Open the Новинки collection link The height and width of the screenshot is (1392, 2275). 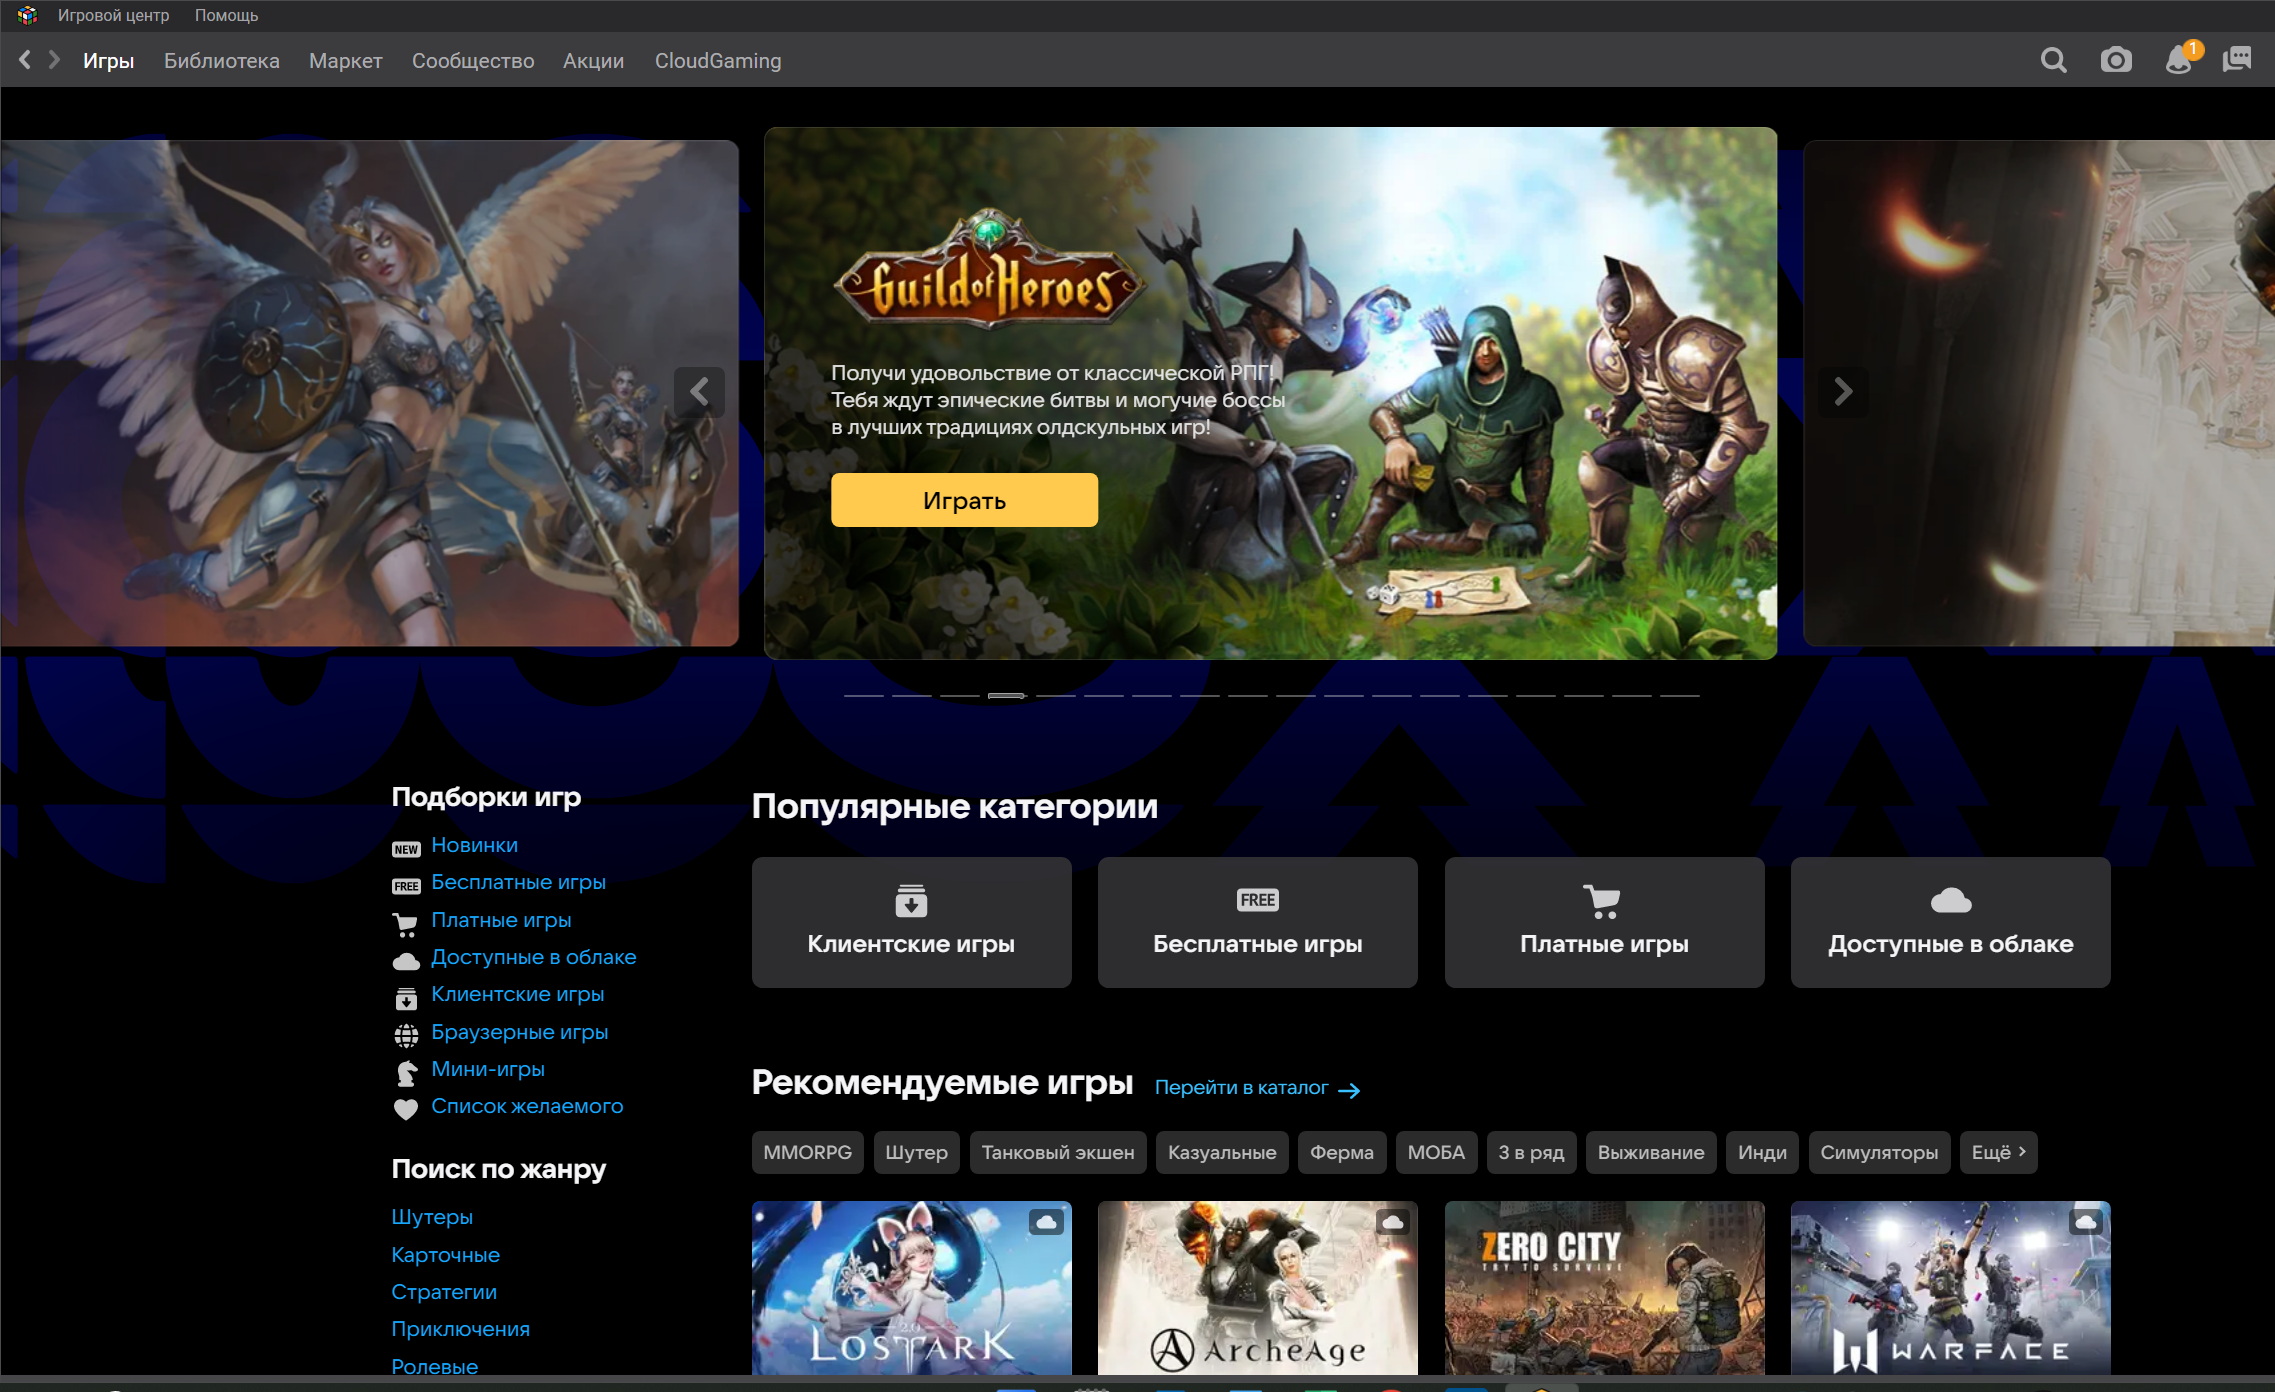[474, 845]
